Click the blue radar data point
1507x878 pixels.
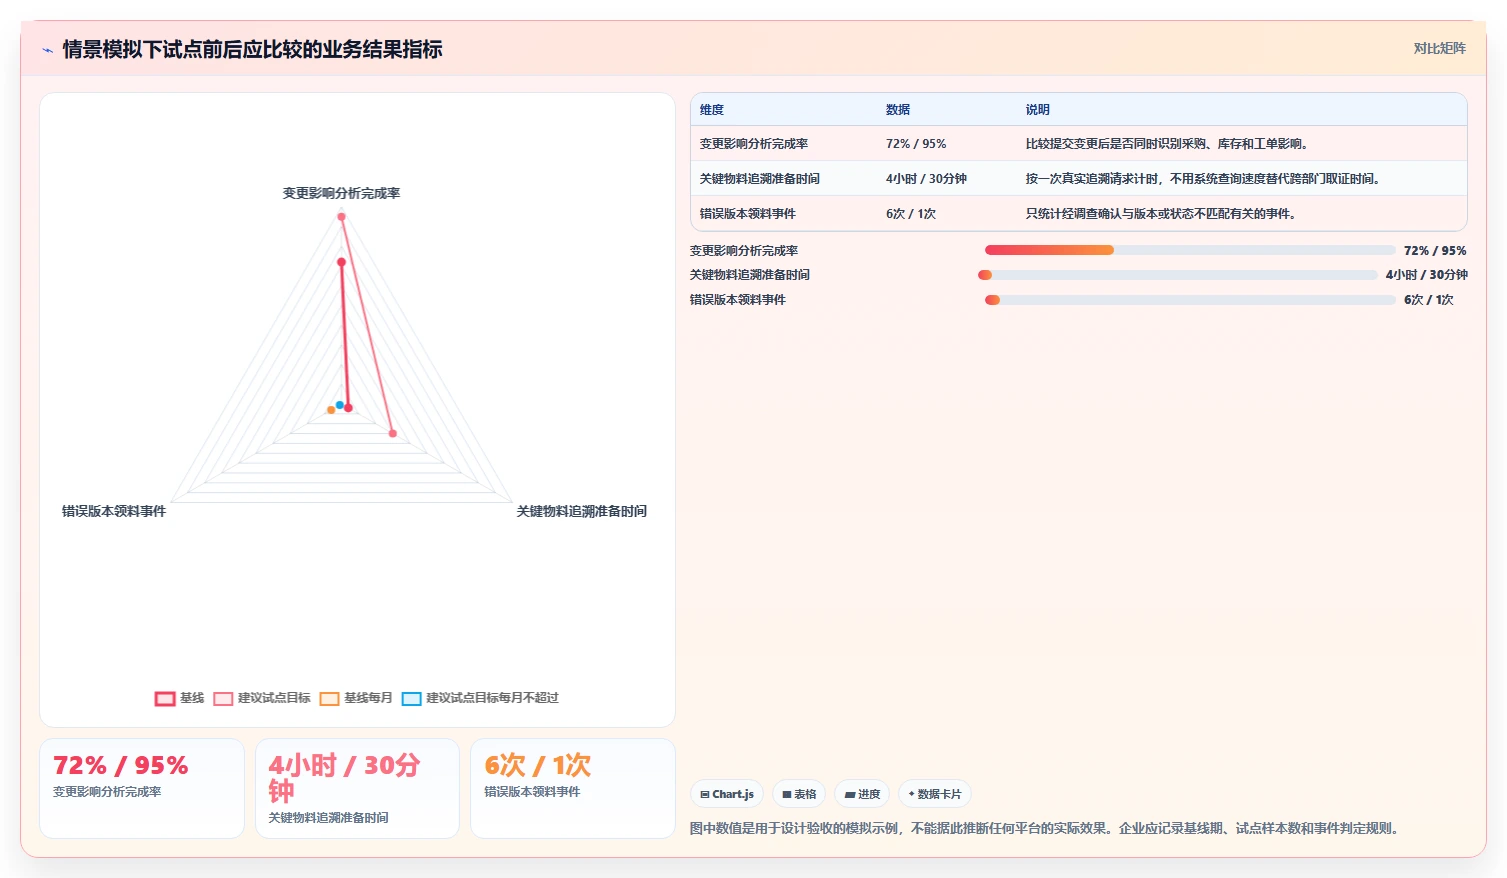pos(340,405)
